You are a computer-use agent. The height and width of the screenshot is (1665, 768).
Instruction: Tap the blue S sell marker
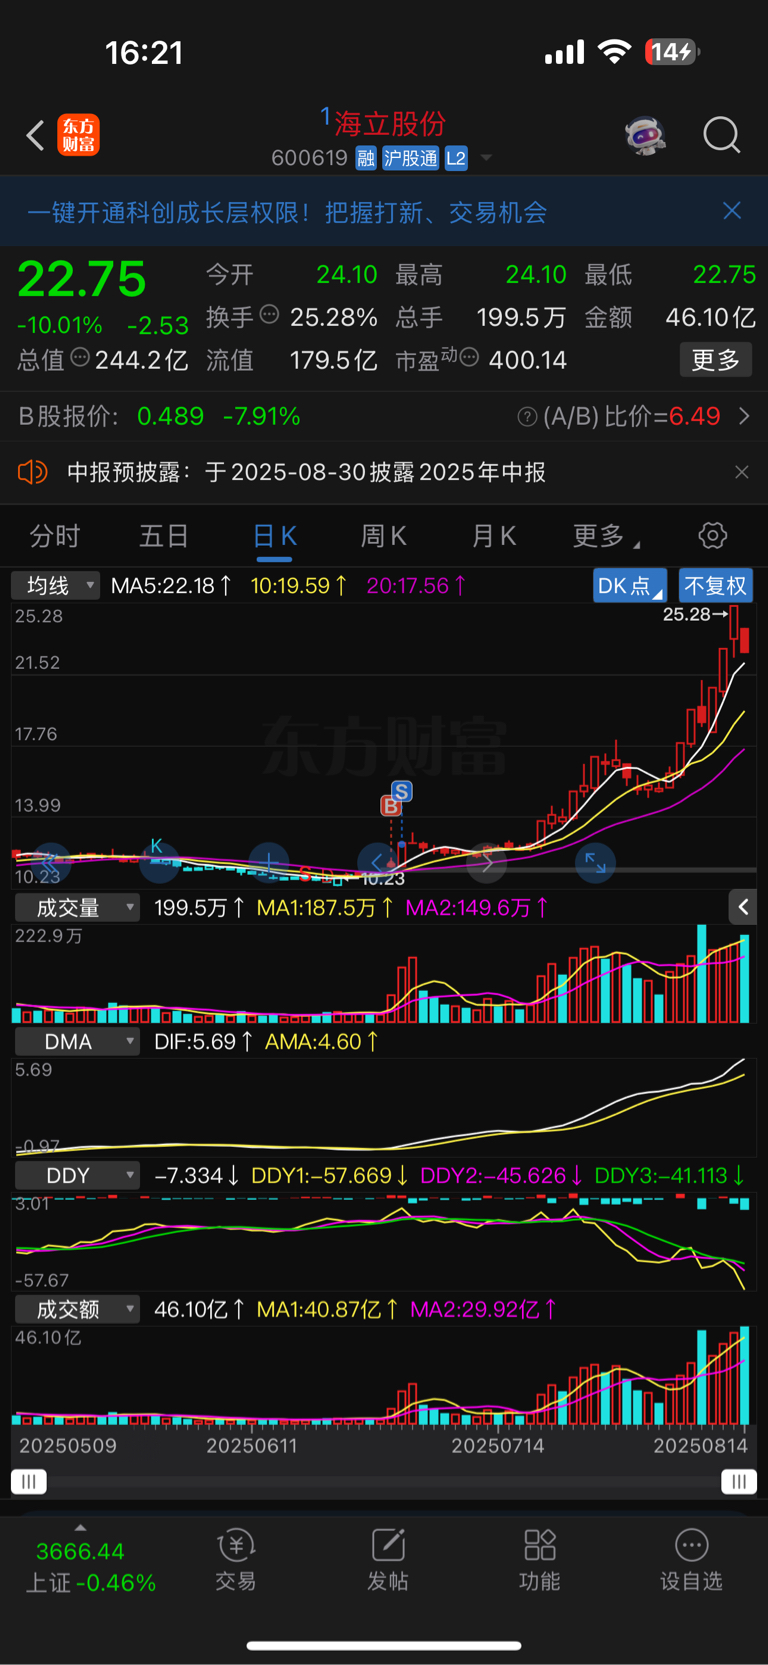coord(401,791)
